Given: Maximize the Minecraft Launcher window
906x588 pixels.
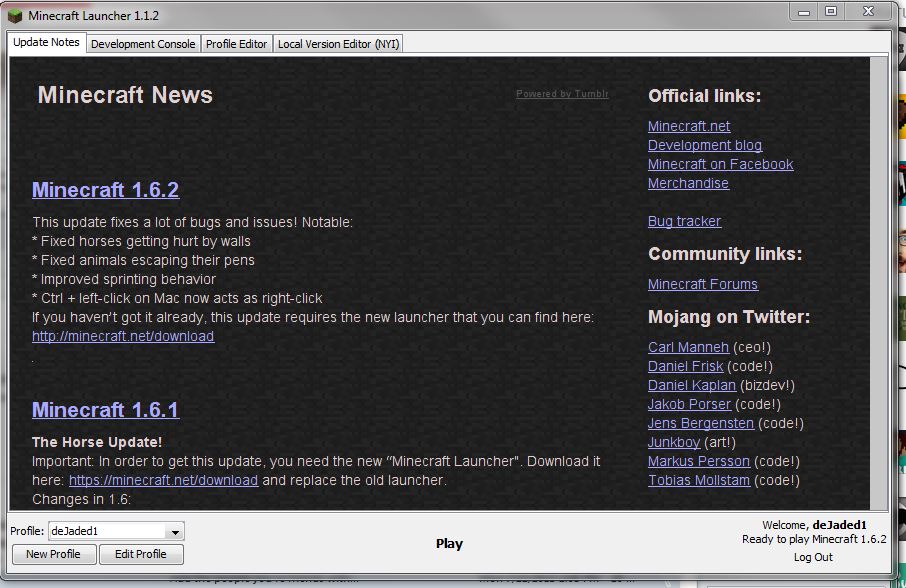Looking at the screenshot, I should pos(831,11).
